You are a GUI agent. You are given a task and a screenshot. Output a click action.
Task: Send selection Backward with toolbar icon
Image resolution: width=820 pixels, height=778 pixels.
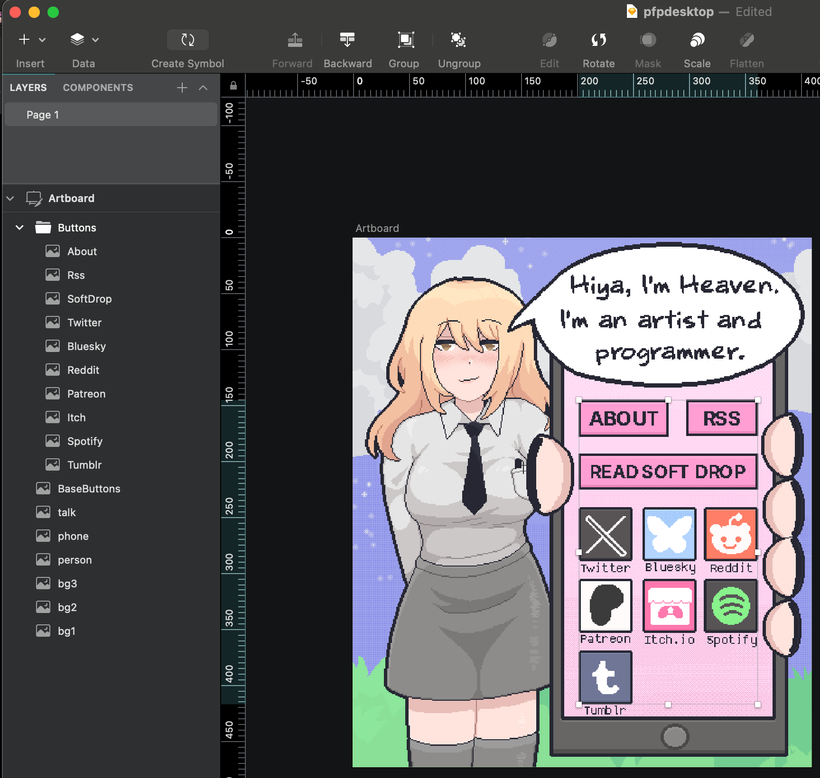pyautogui.click(x=347, y=40)
